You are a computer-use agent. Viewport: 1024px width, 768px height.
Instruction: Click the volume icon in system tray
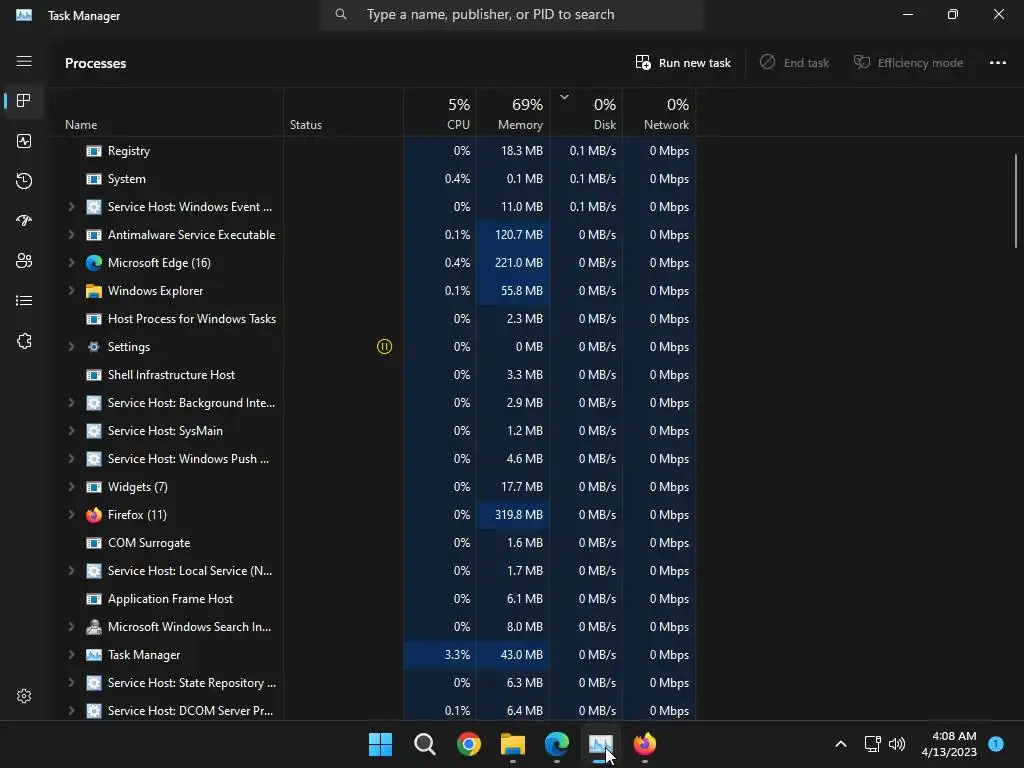(x=897, y=744)
